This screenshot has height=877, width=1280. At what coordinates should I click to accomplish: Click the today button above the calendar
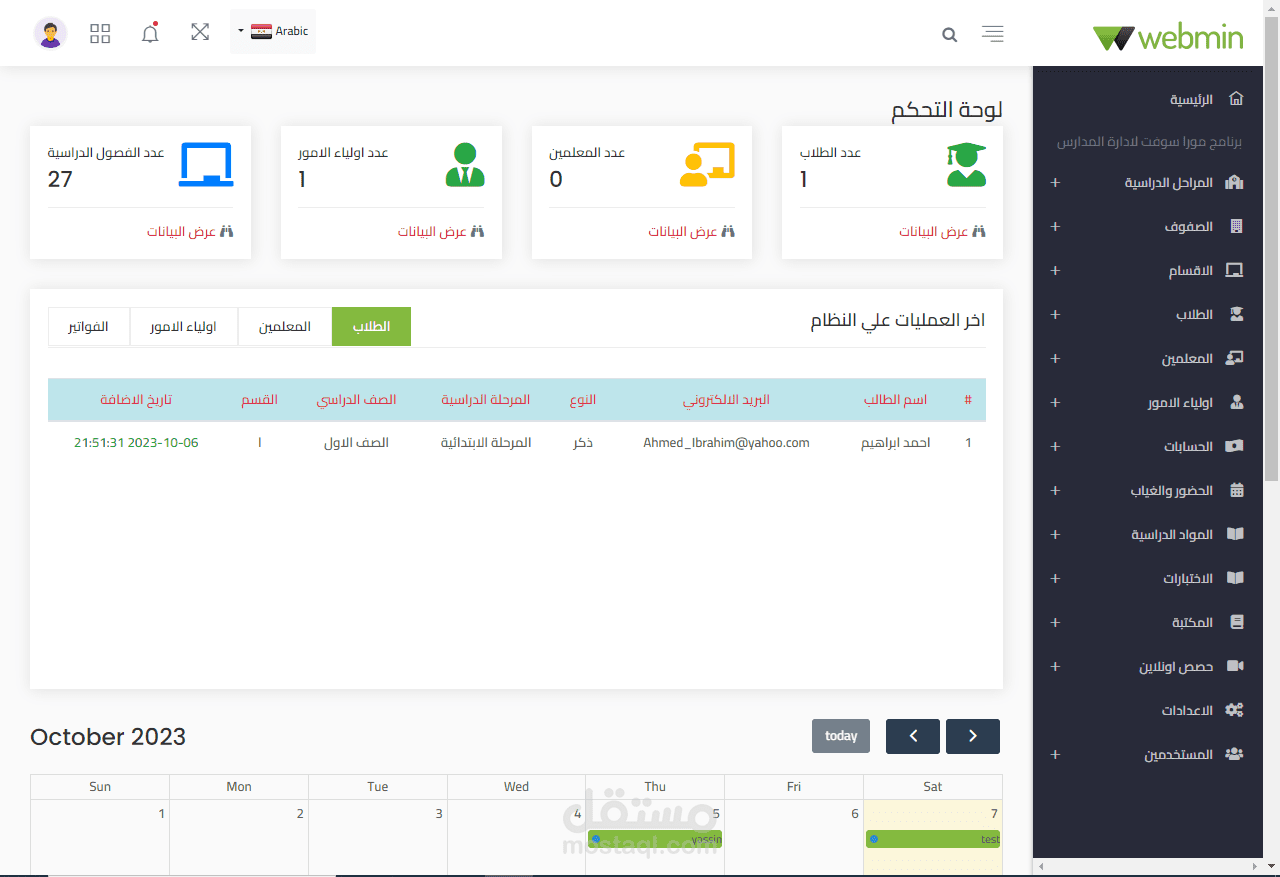click(840, 736)
